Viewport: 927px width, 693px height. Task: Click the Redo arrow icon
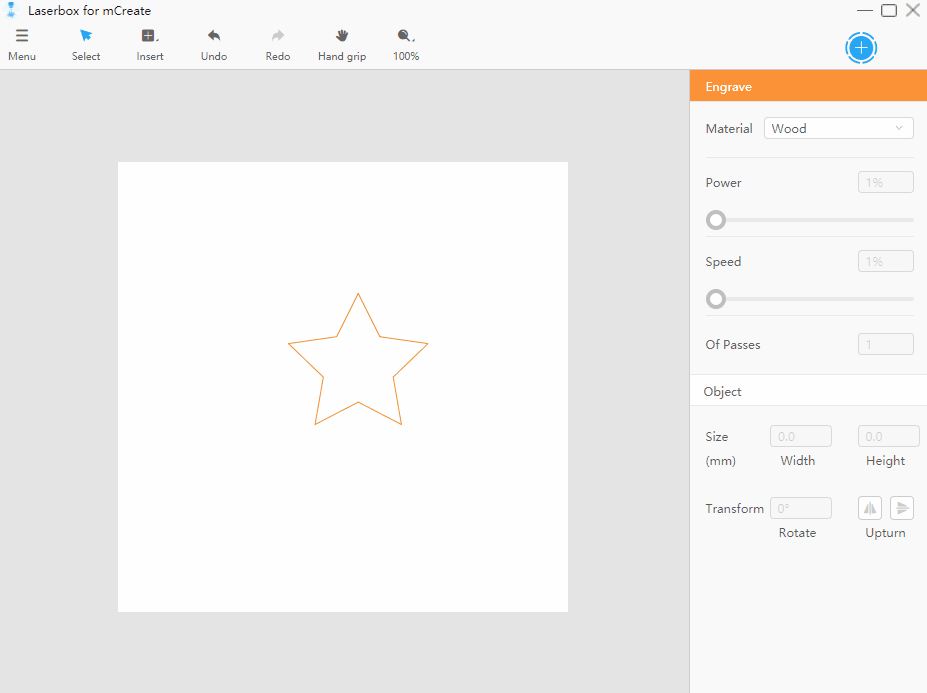pos(278,36)
